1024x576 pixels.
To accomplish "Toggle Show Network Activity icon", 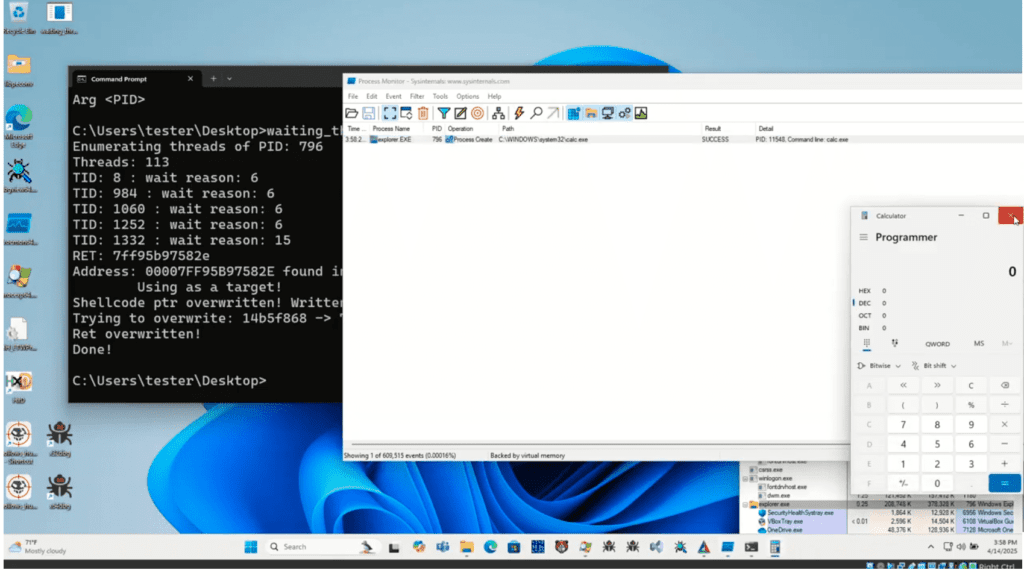I will pyautogui.click(x=607, y=113).
